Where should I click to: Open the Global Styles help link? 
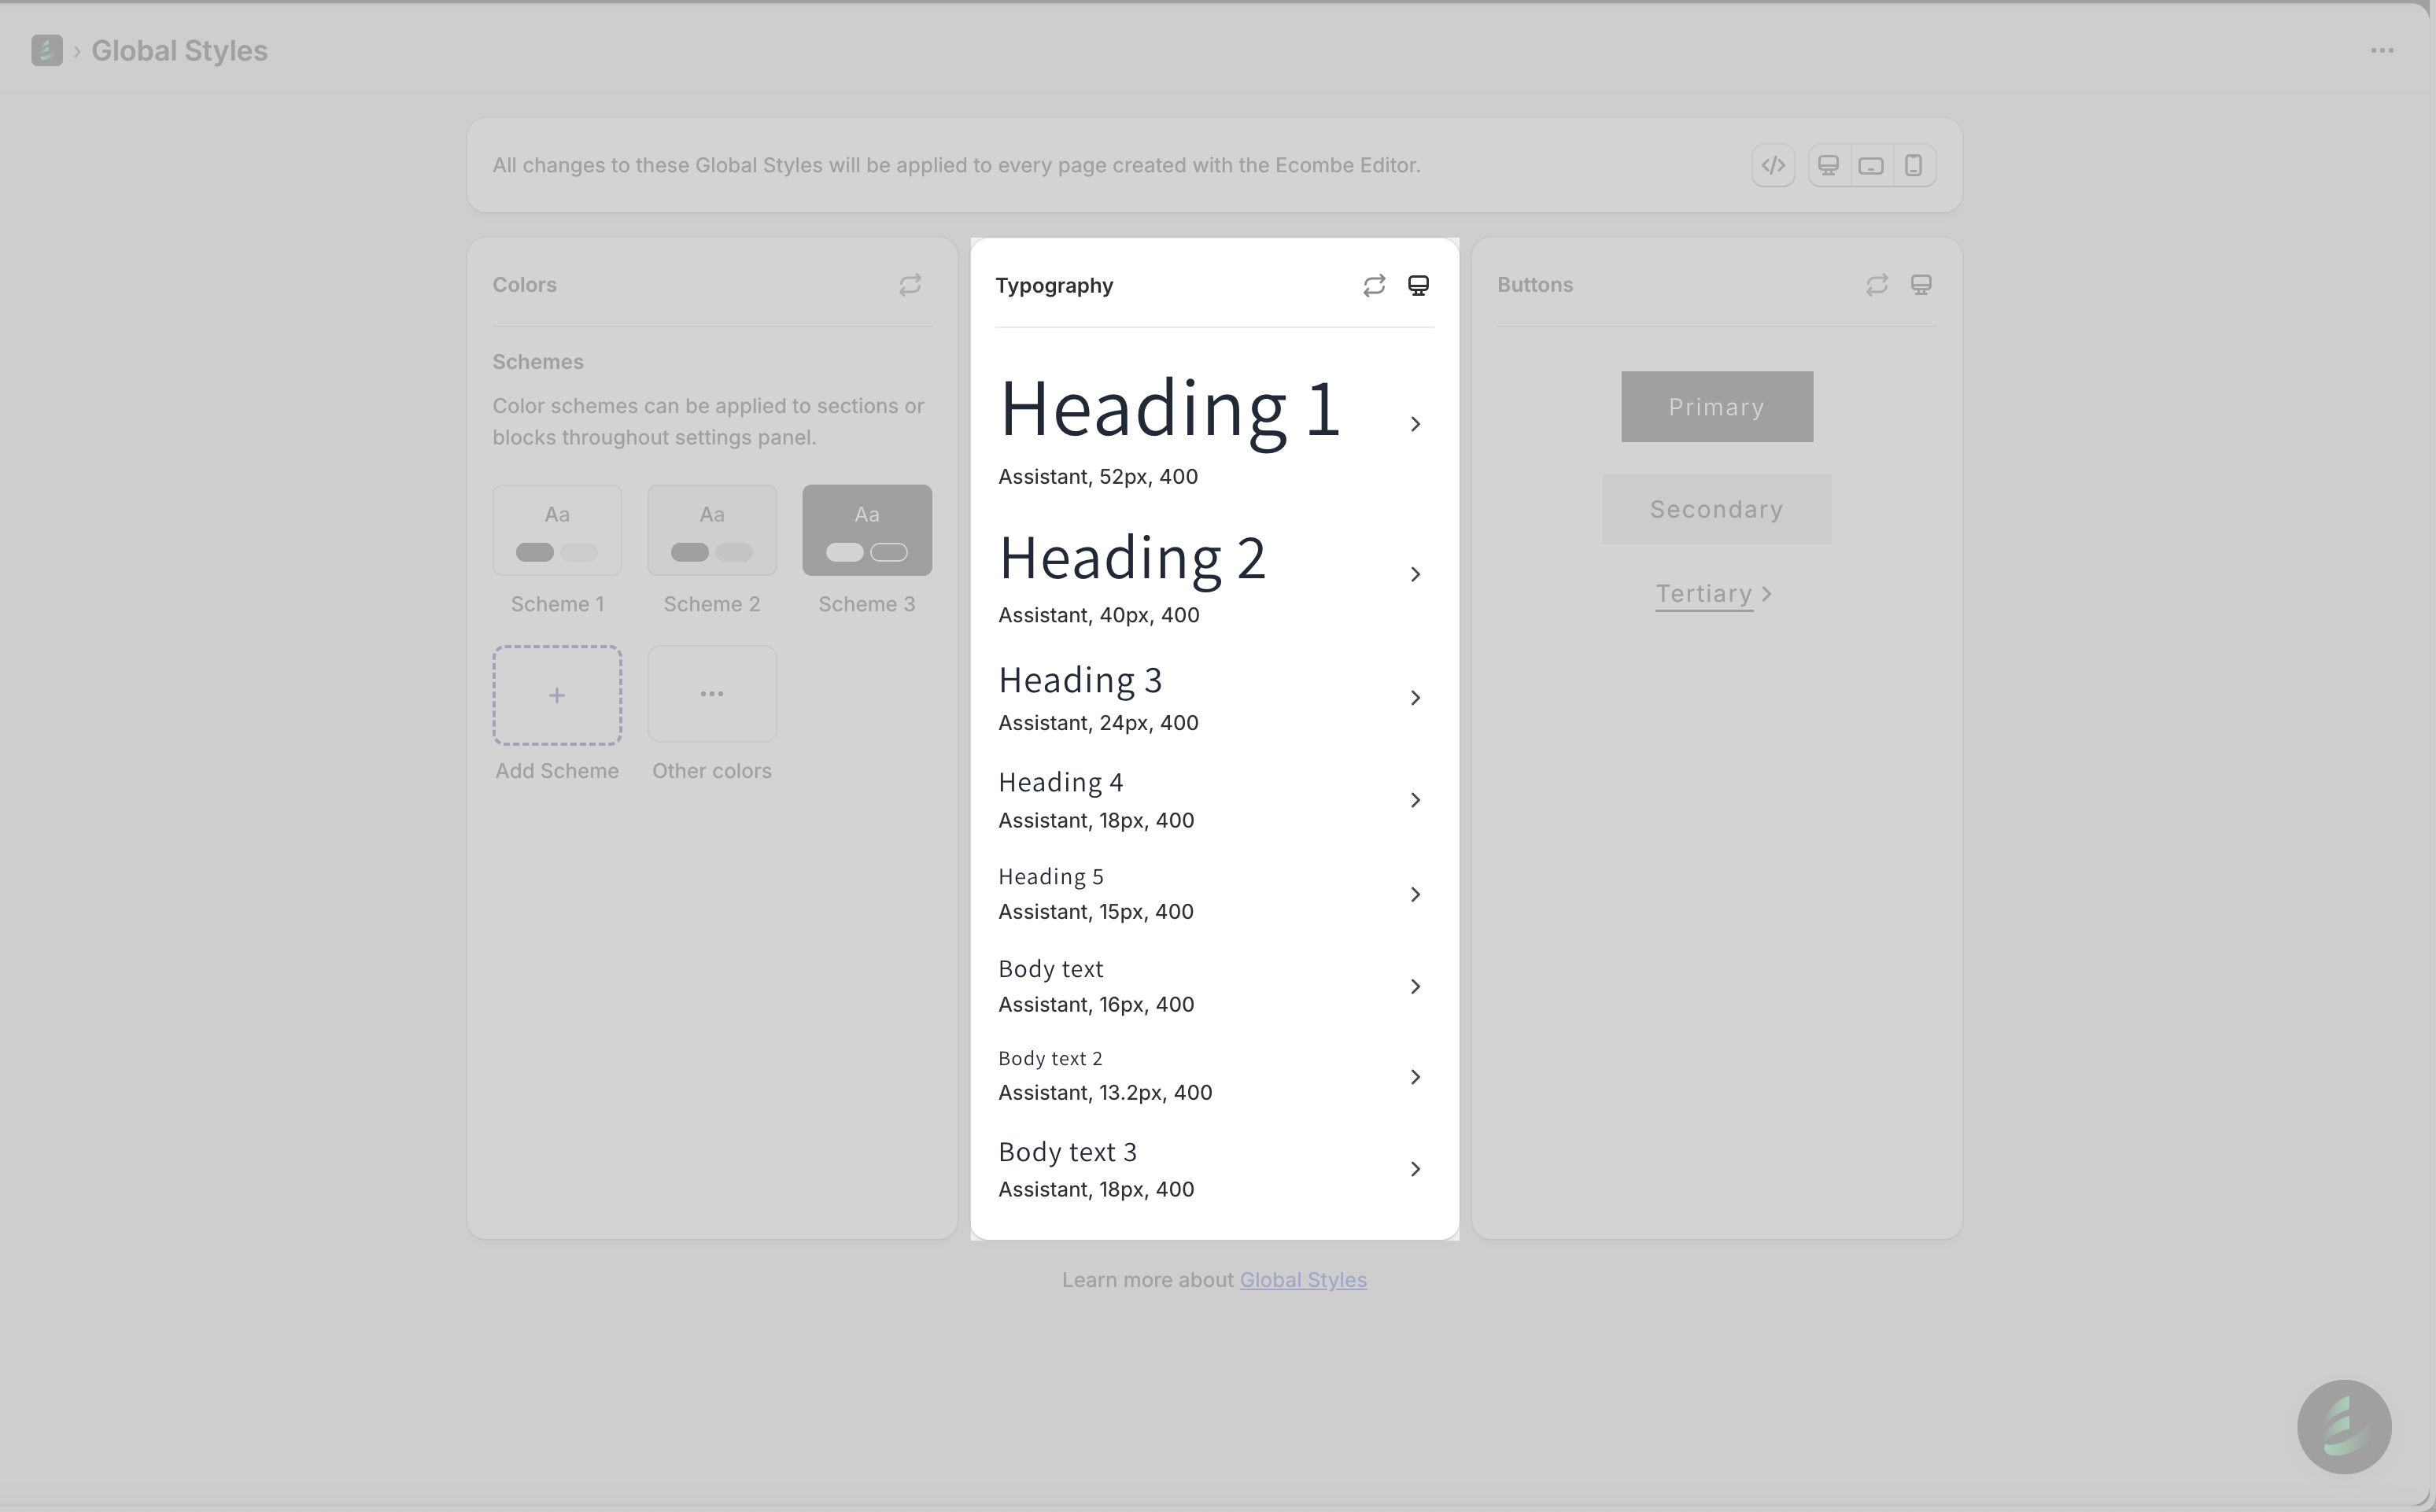[1302, 1280]
